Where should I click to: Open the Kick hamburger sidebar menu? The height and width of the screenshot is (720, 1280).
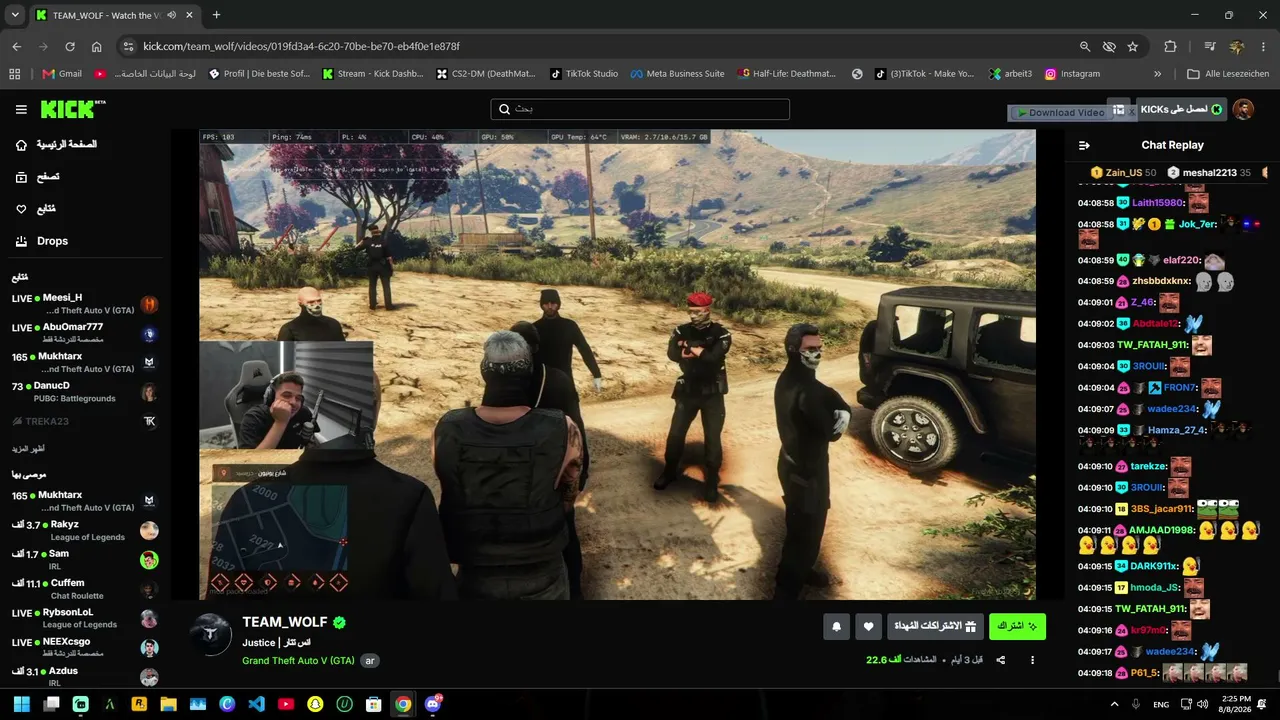[21, 109]
